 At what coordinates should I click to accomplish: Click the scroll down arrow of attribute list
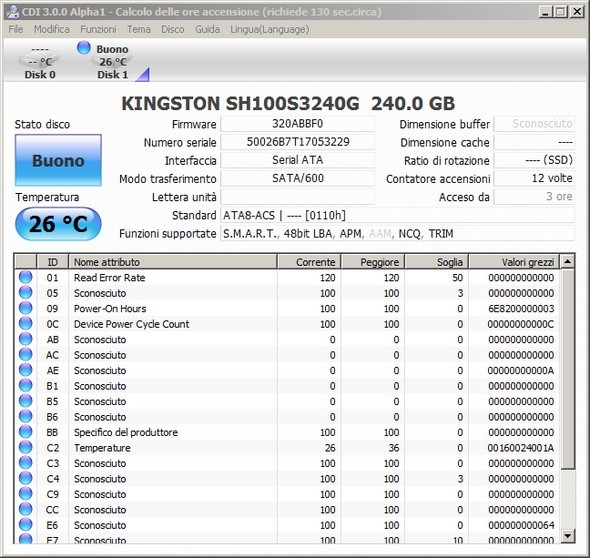[568, 535]
